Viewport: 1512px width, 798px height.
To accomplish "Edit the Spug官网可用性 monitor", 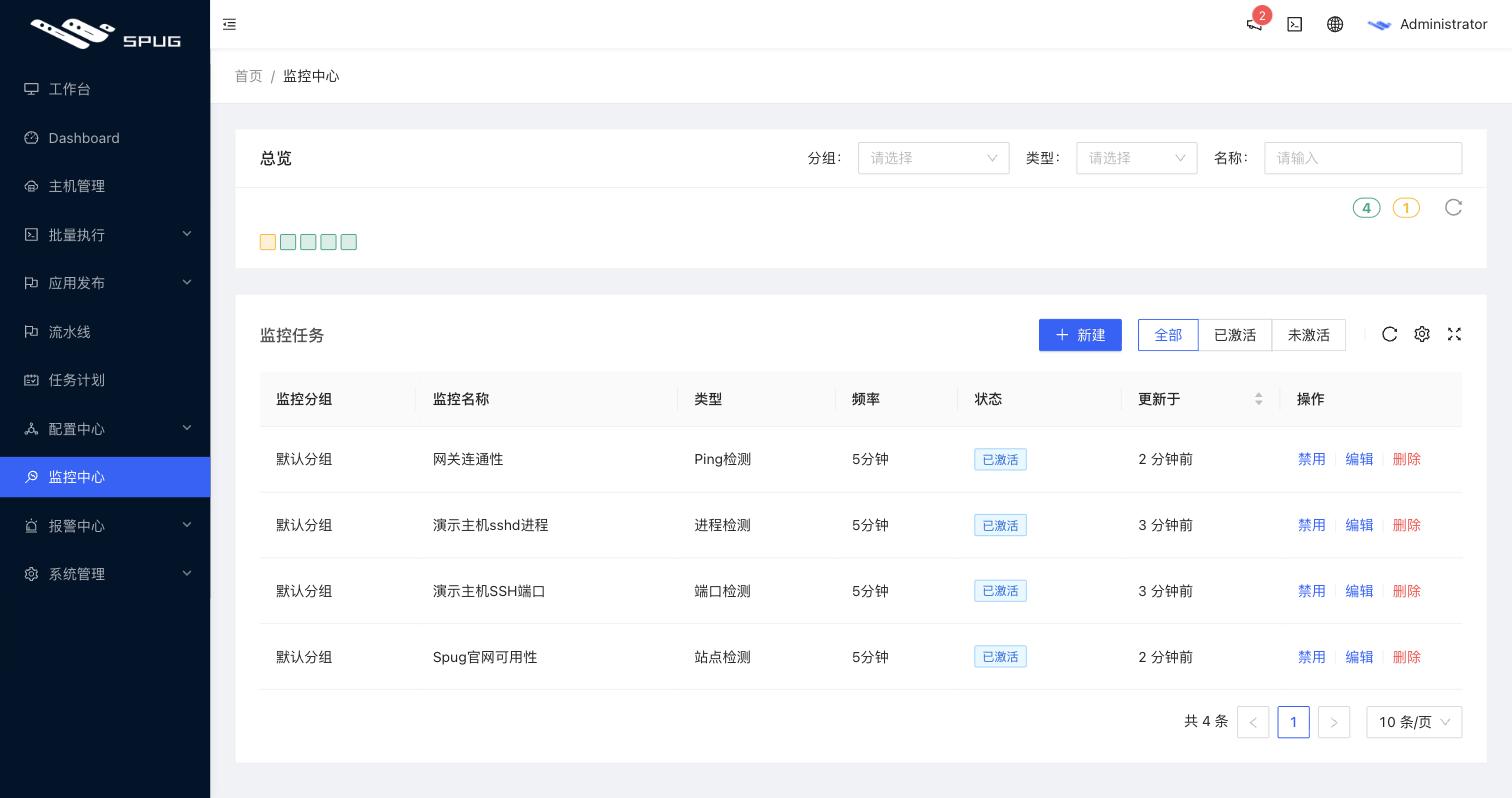I will click(x=1359, y=657).
